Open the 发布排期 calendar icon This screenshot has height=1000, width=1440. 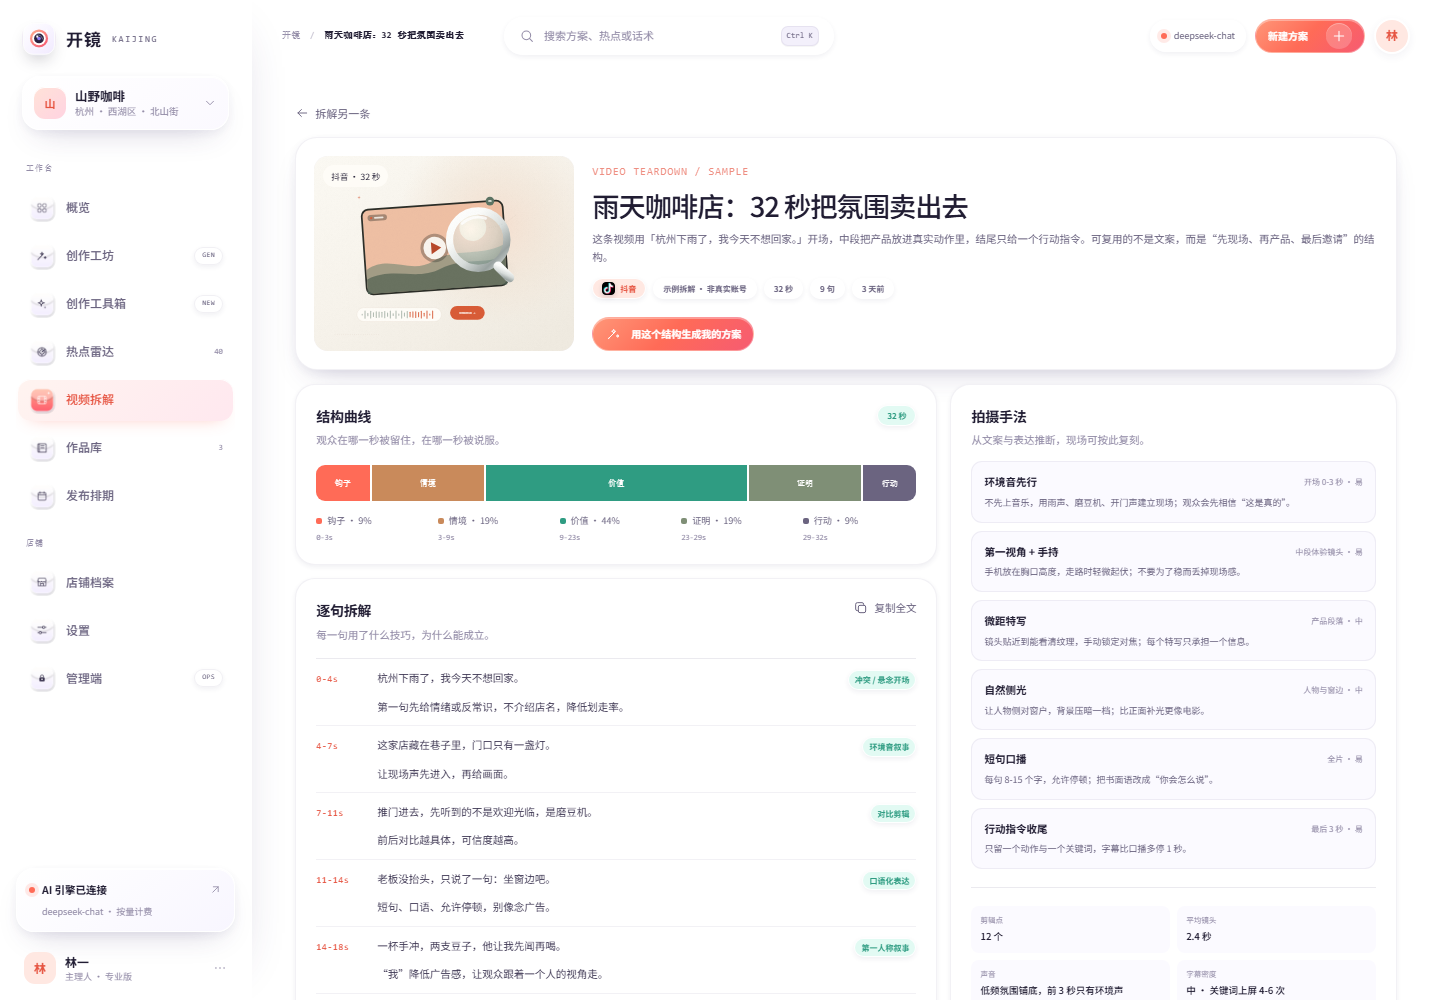pos(42,496)
